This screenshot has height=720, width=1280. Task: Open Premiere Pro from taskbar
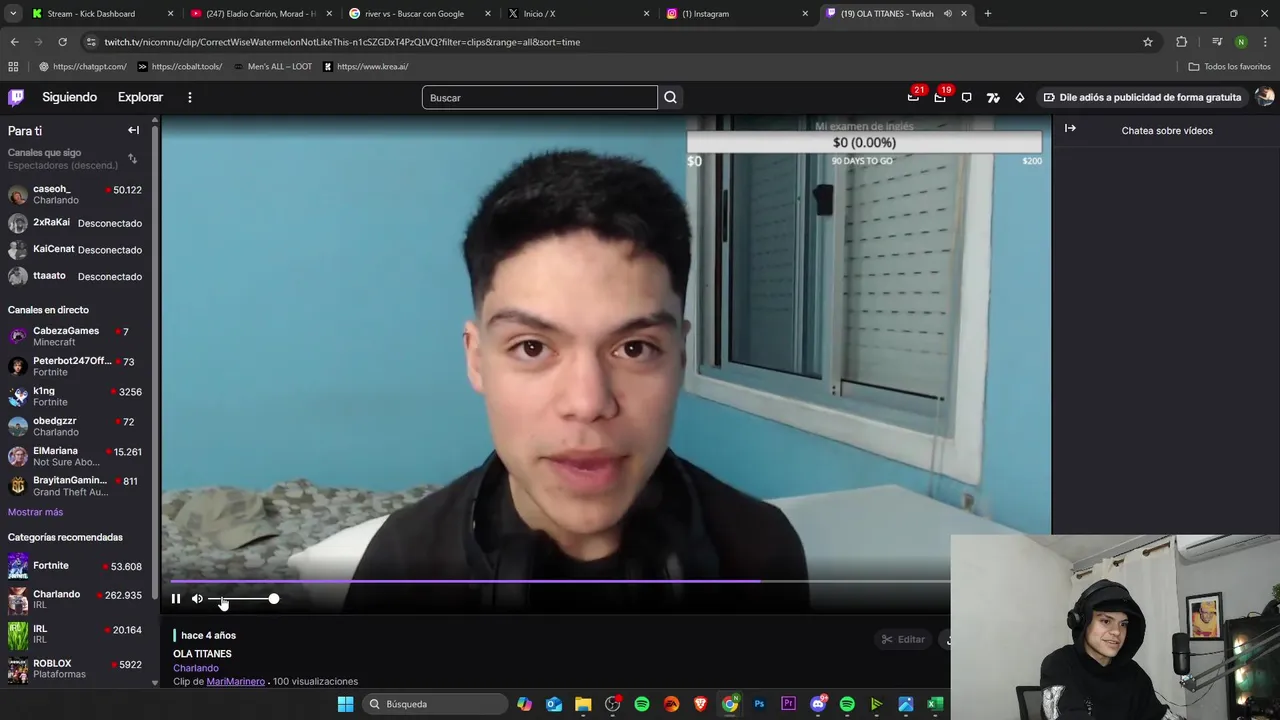(788, 704)
